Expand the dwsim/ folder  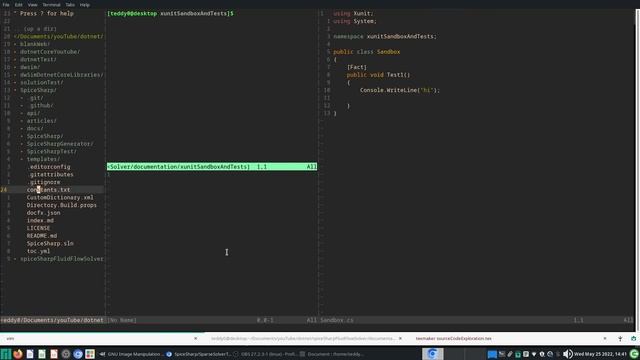tap(29, 67)
